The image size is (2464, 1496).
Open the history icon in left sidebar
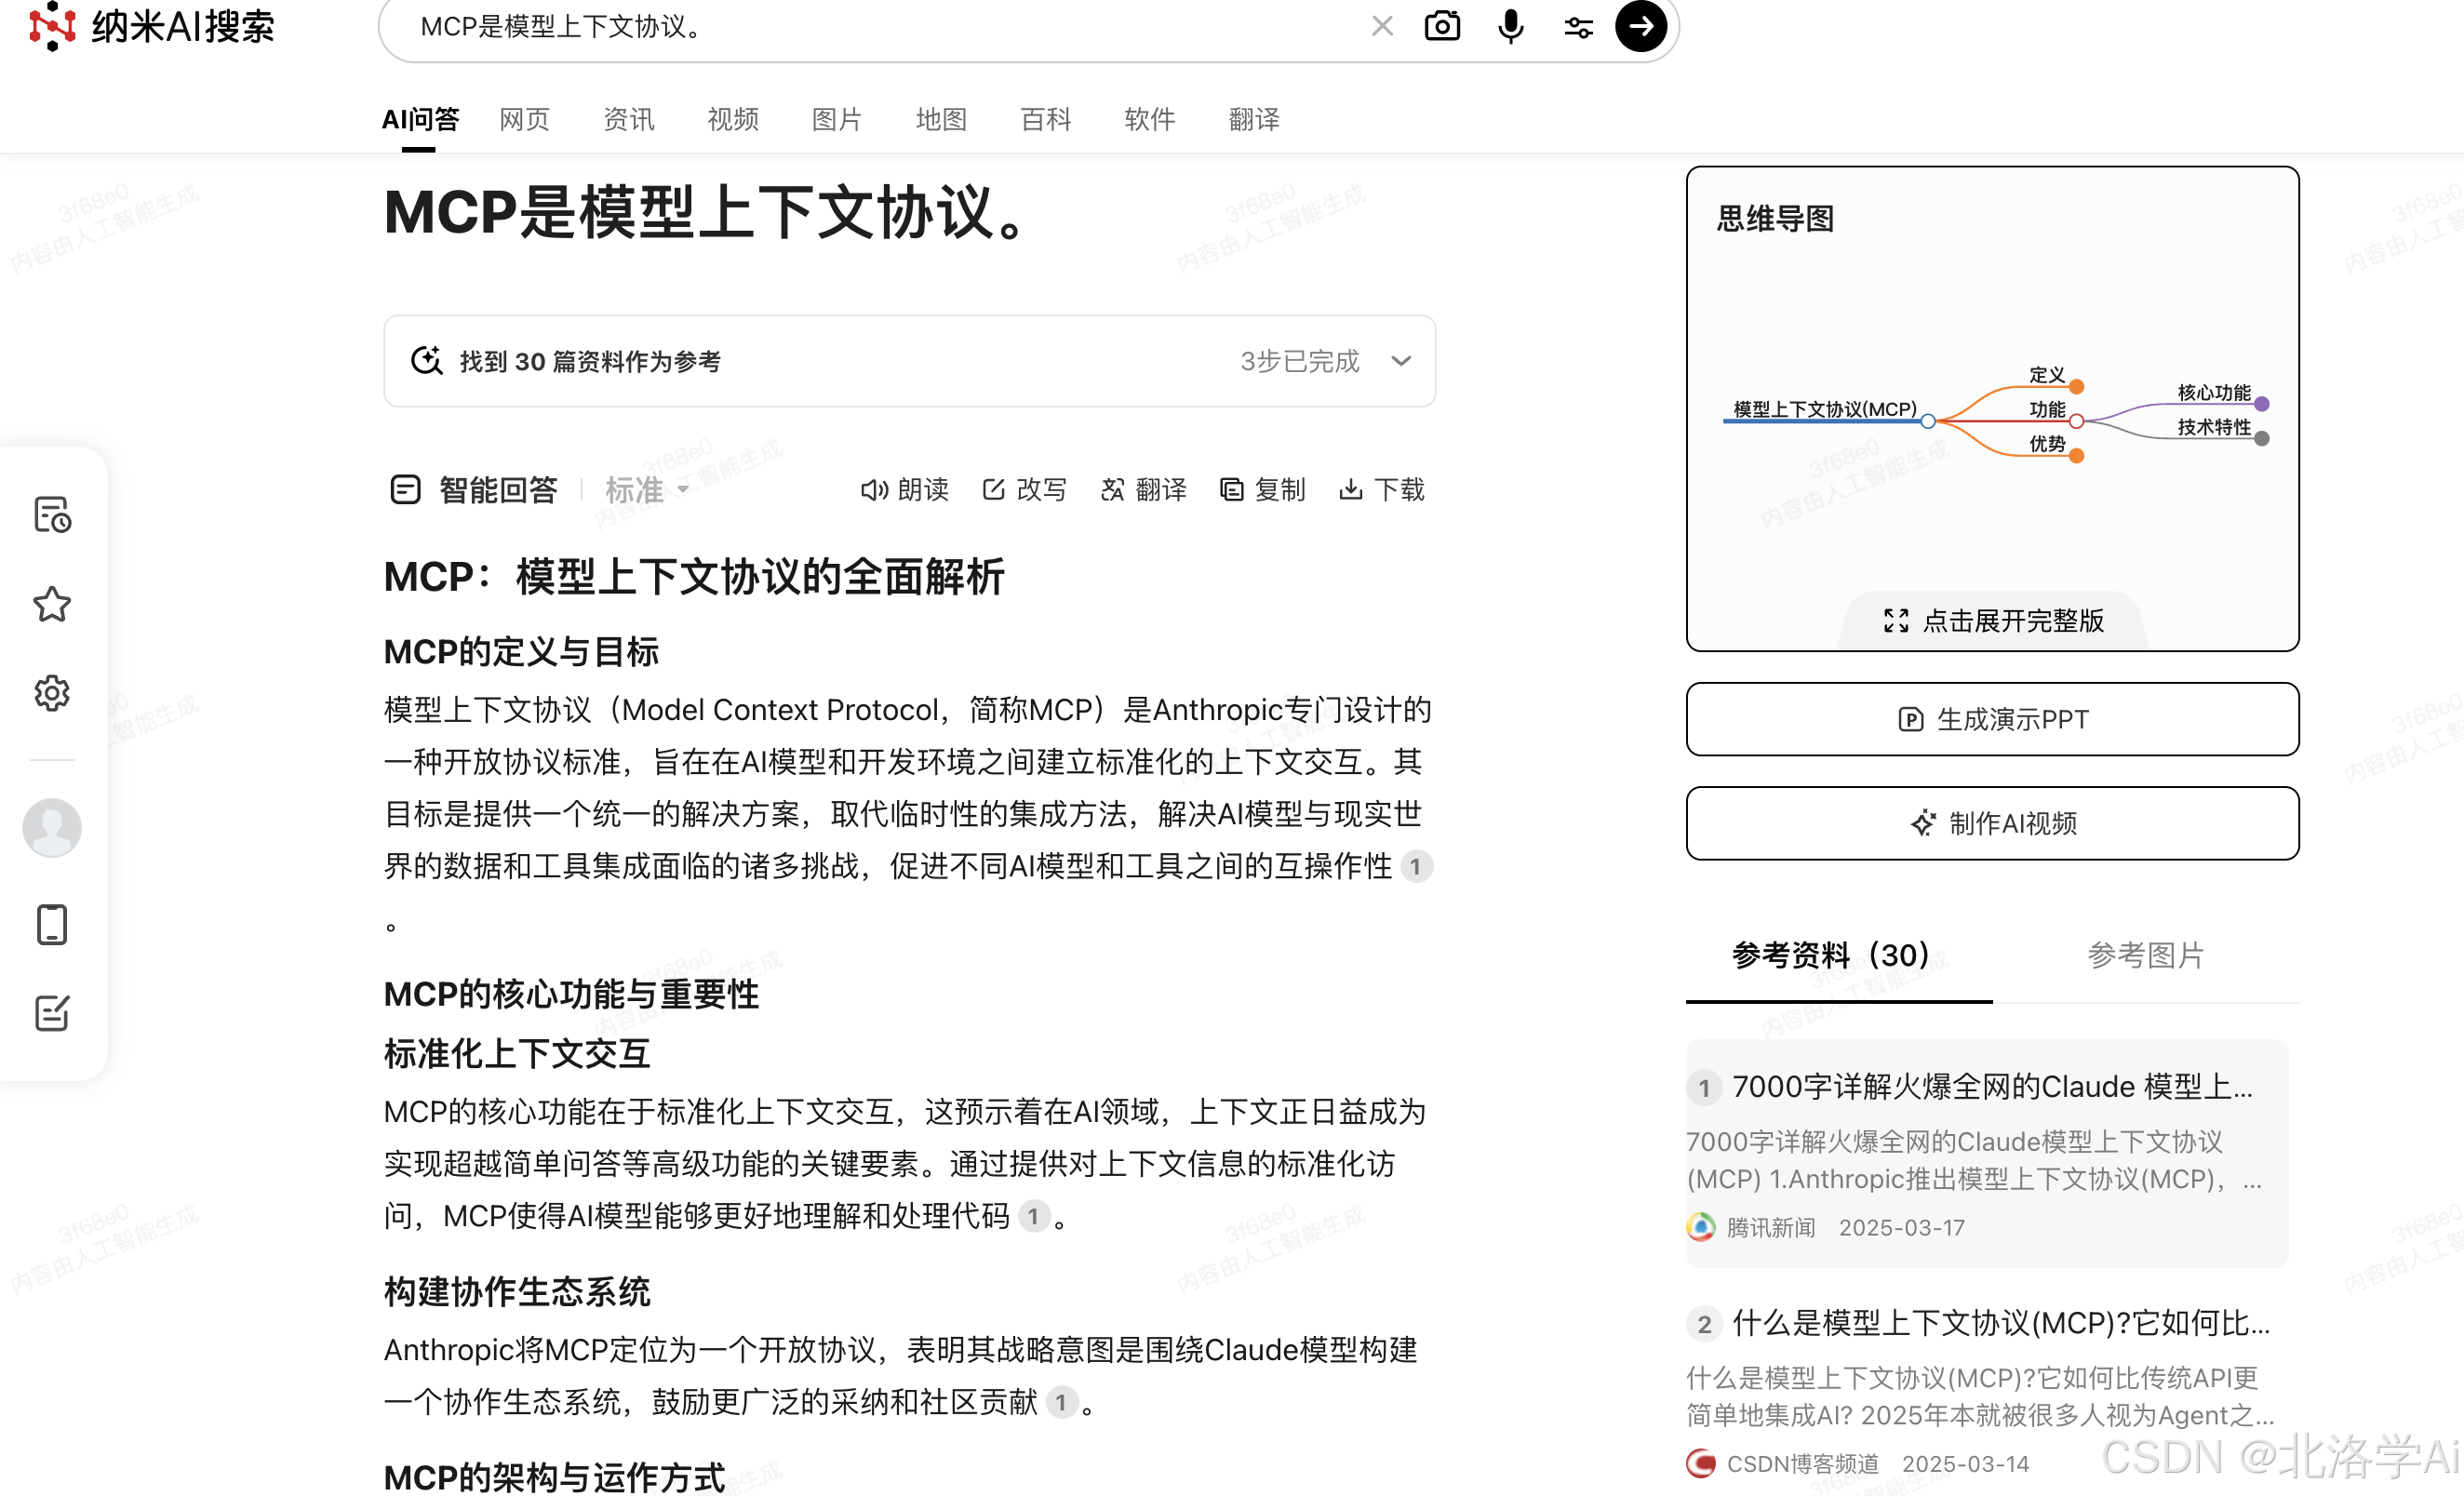pos(52,515)
